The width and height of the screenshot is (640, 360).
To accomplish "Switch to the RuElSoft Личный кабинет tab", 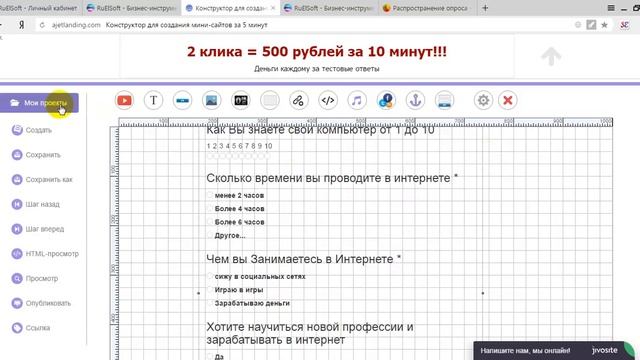I will pos(40,8).
